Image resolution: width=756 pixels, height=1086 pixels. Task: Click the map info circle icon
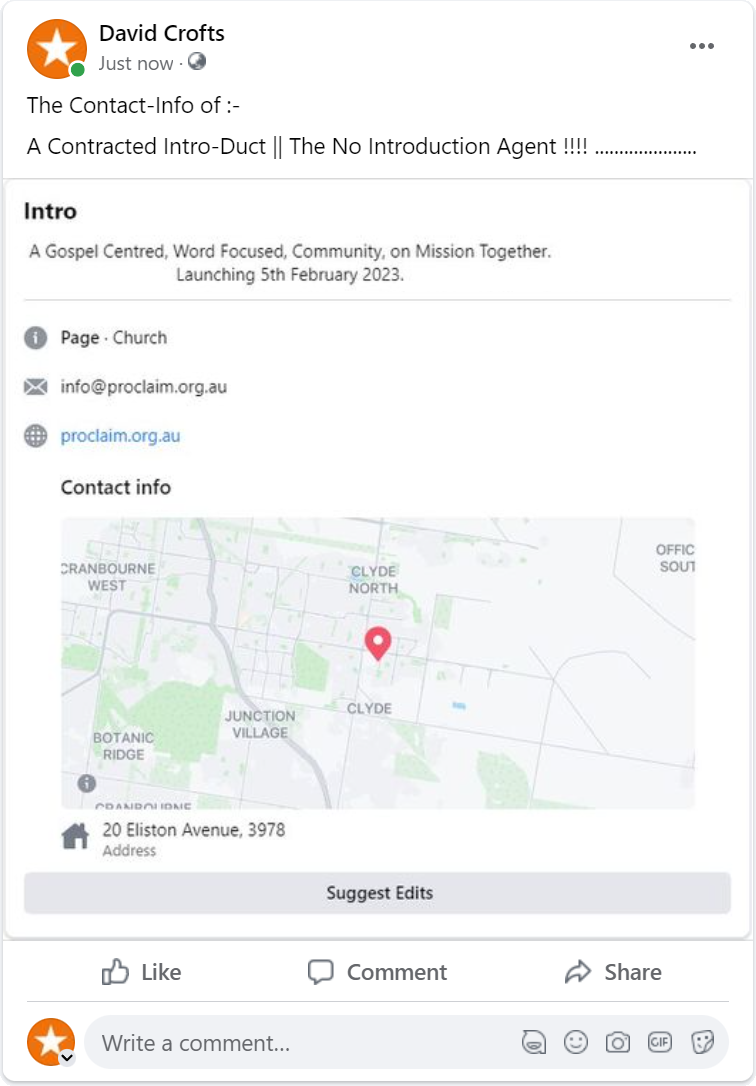(x=87, y=783)
